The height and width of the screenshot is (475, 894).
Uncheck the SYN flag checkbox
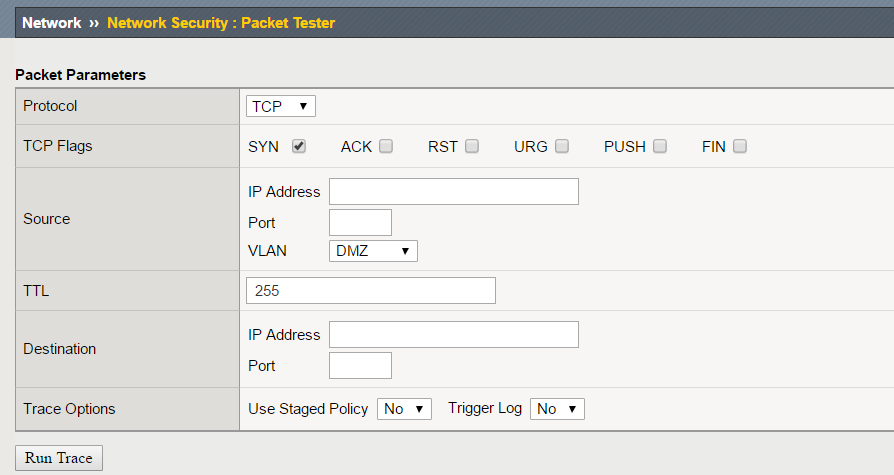299,146
